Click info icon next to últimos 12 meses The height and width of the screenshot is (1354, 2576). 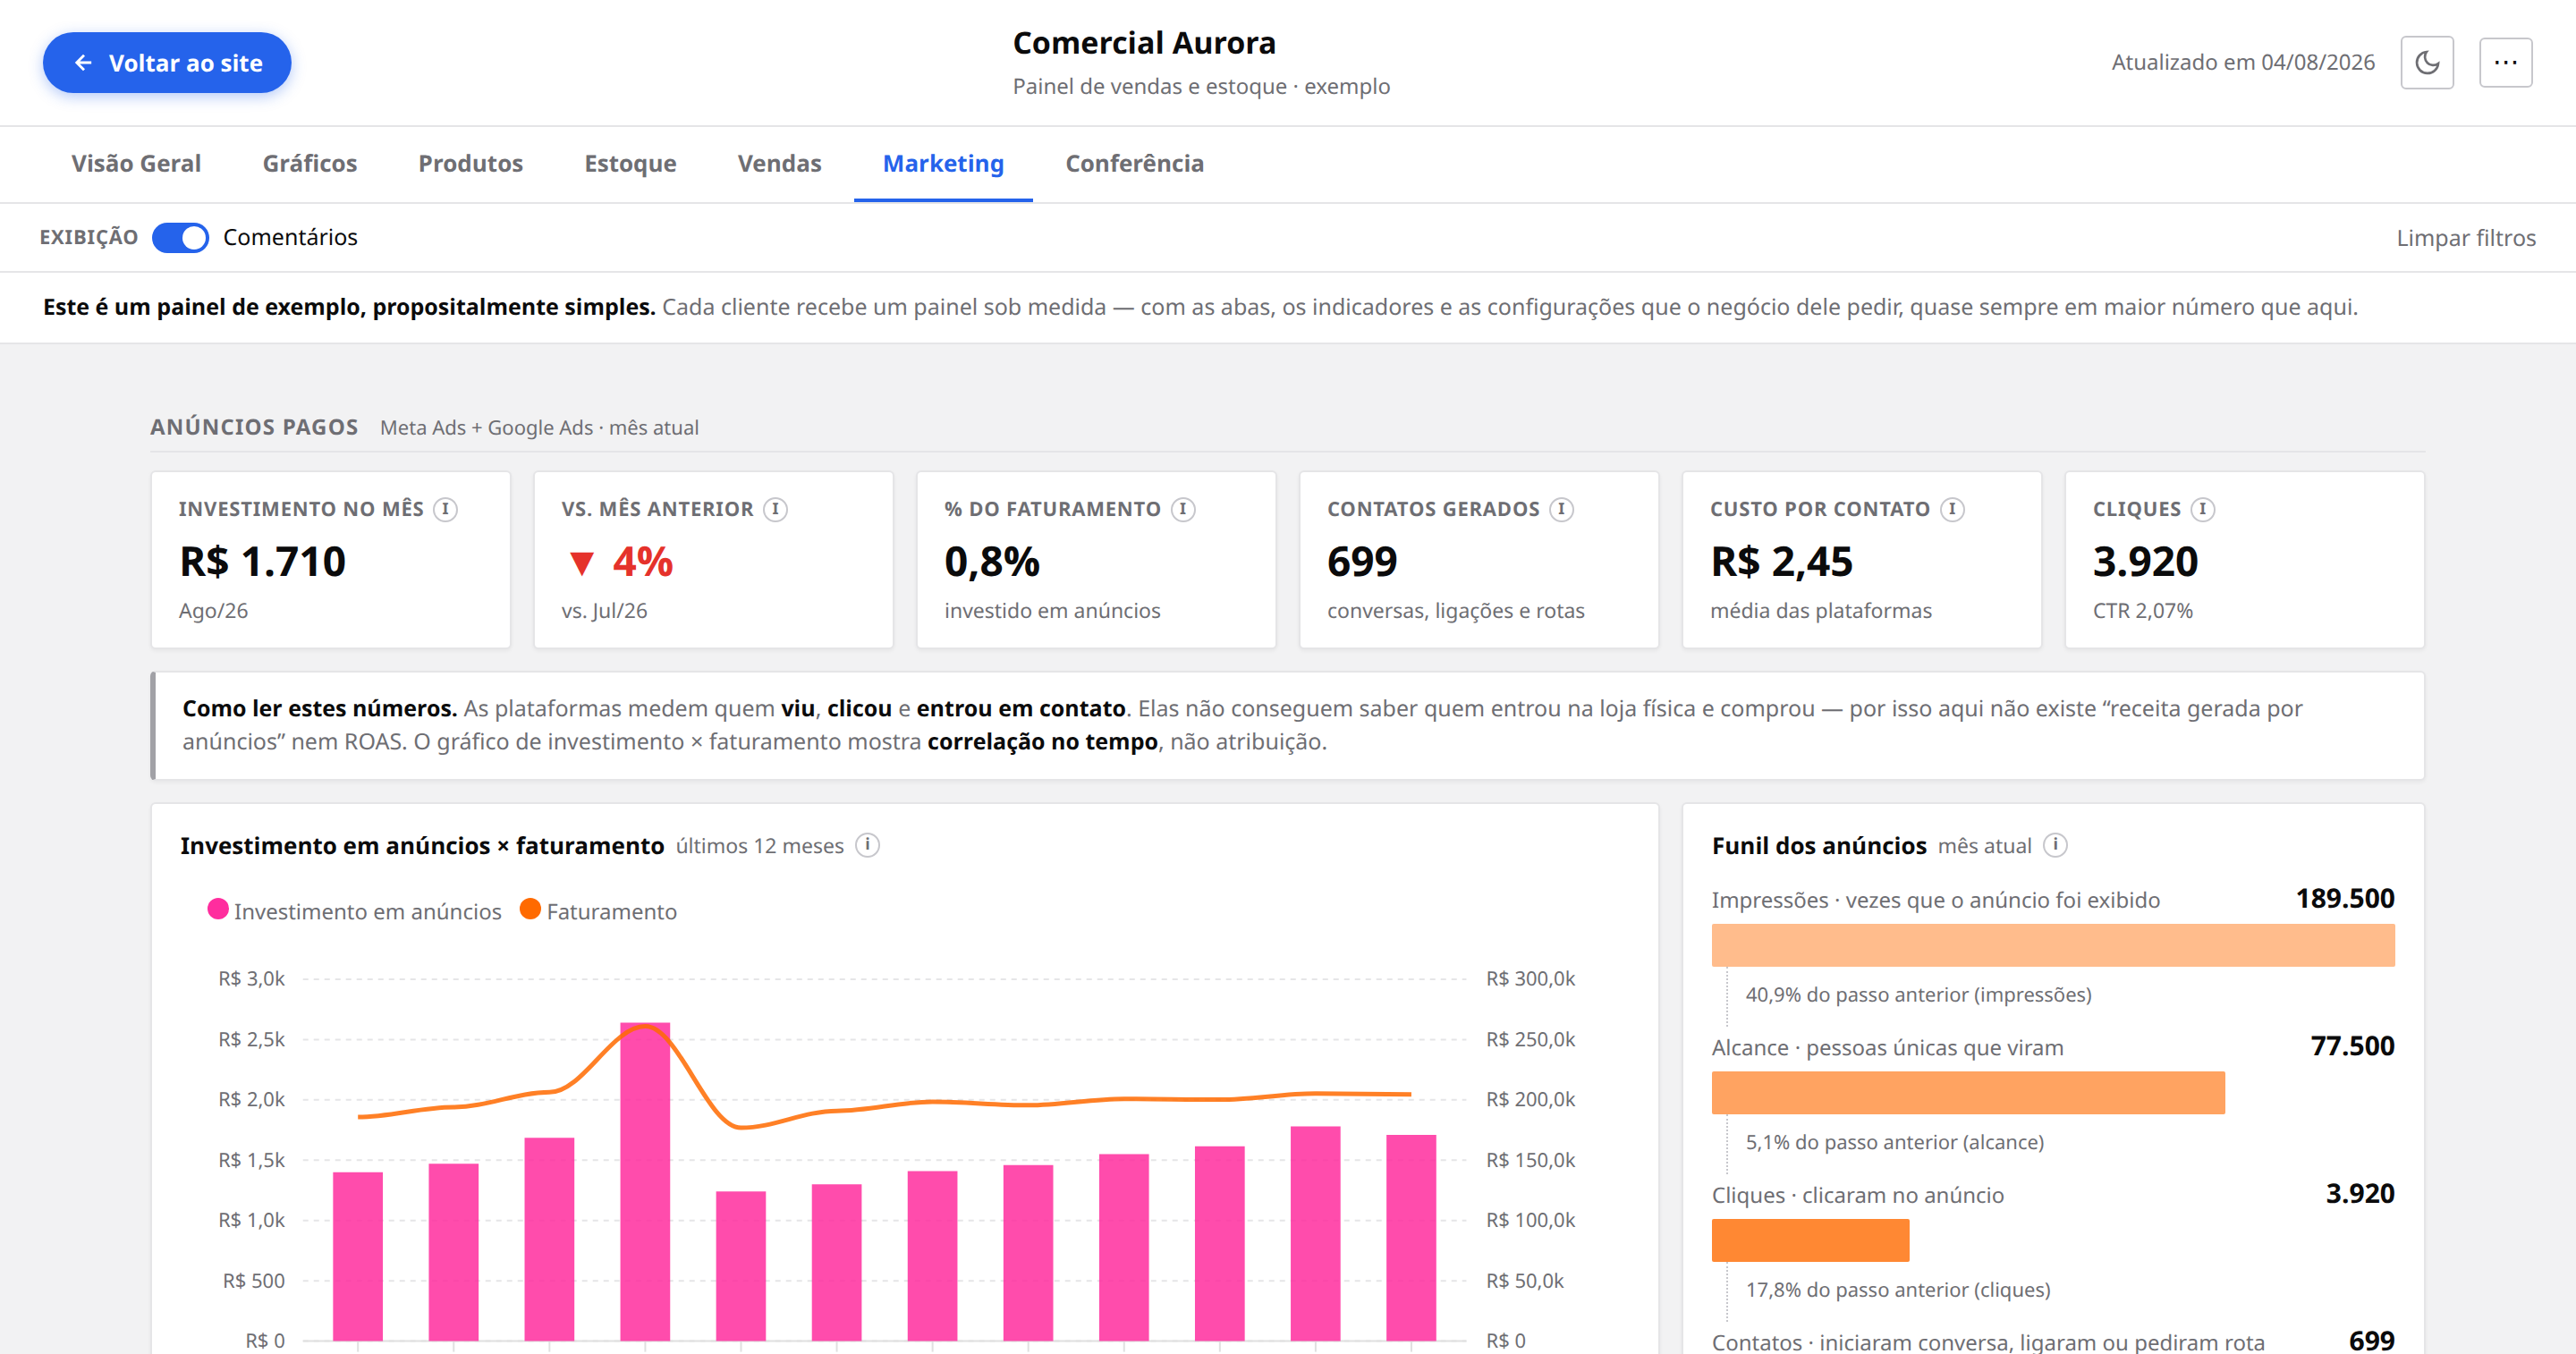coord(868,845)
